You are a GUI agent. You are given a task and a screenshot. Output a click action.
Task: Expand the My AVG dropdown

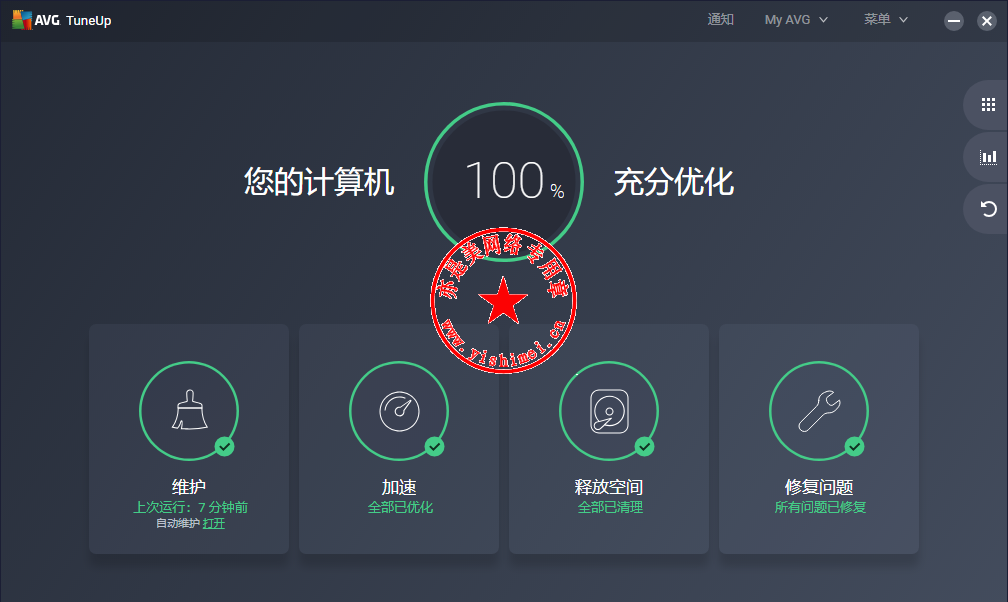point(796,20)
